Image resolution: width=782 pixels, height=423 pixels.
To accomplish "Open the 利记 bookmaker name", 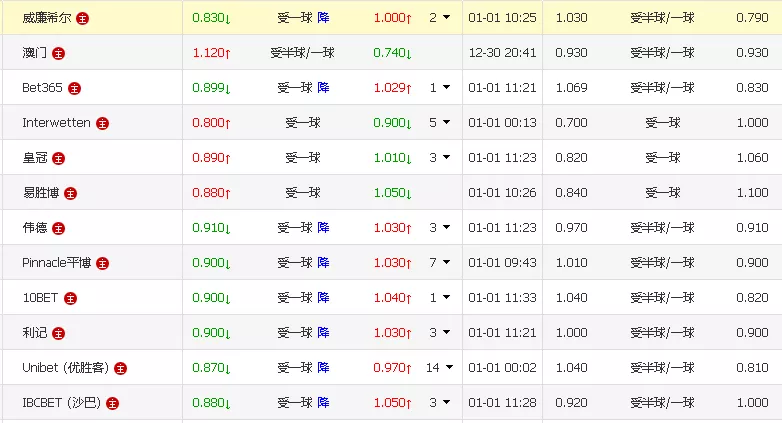I will 34,333.
